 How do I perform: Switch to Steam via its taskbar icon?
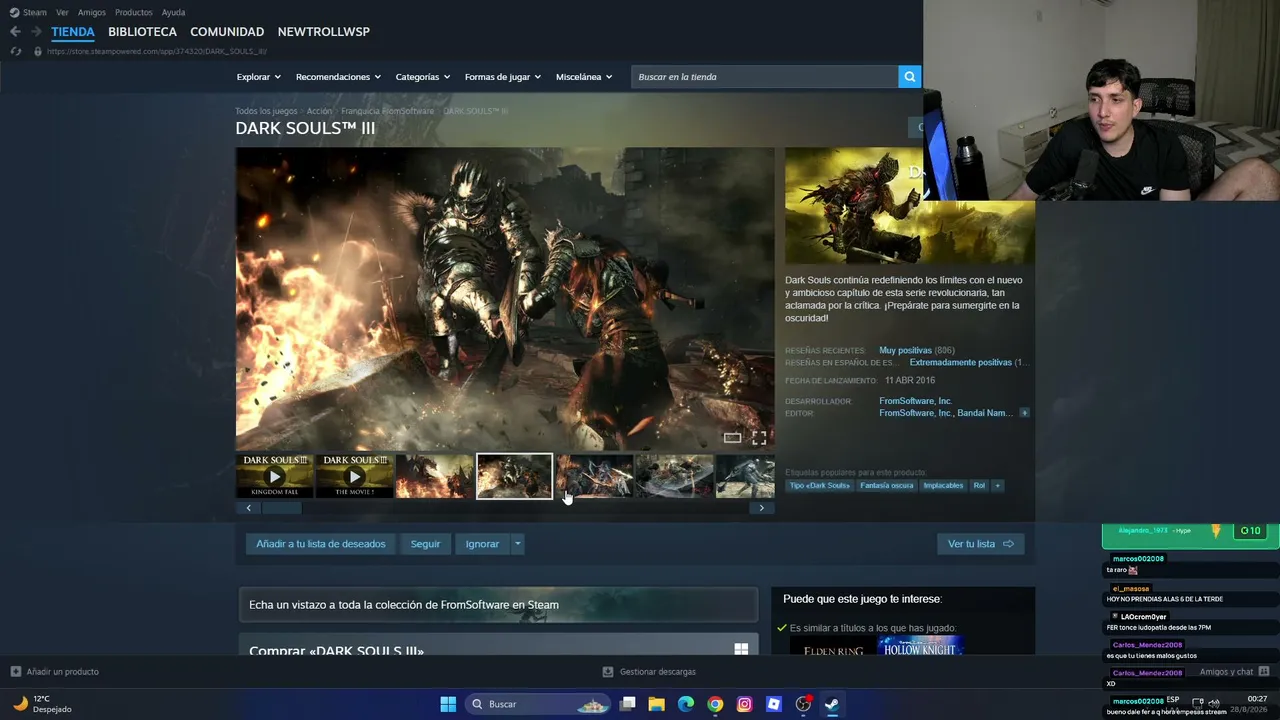[x=832, y=704]
